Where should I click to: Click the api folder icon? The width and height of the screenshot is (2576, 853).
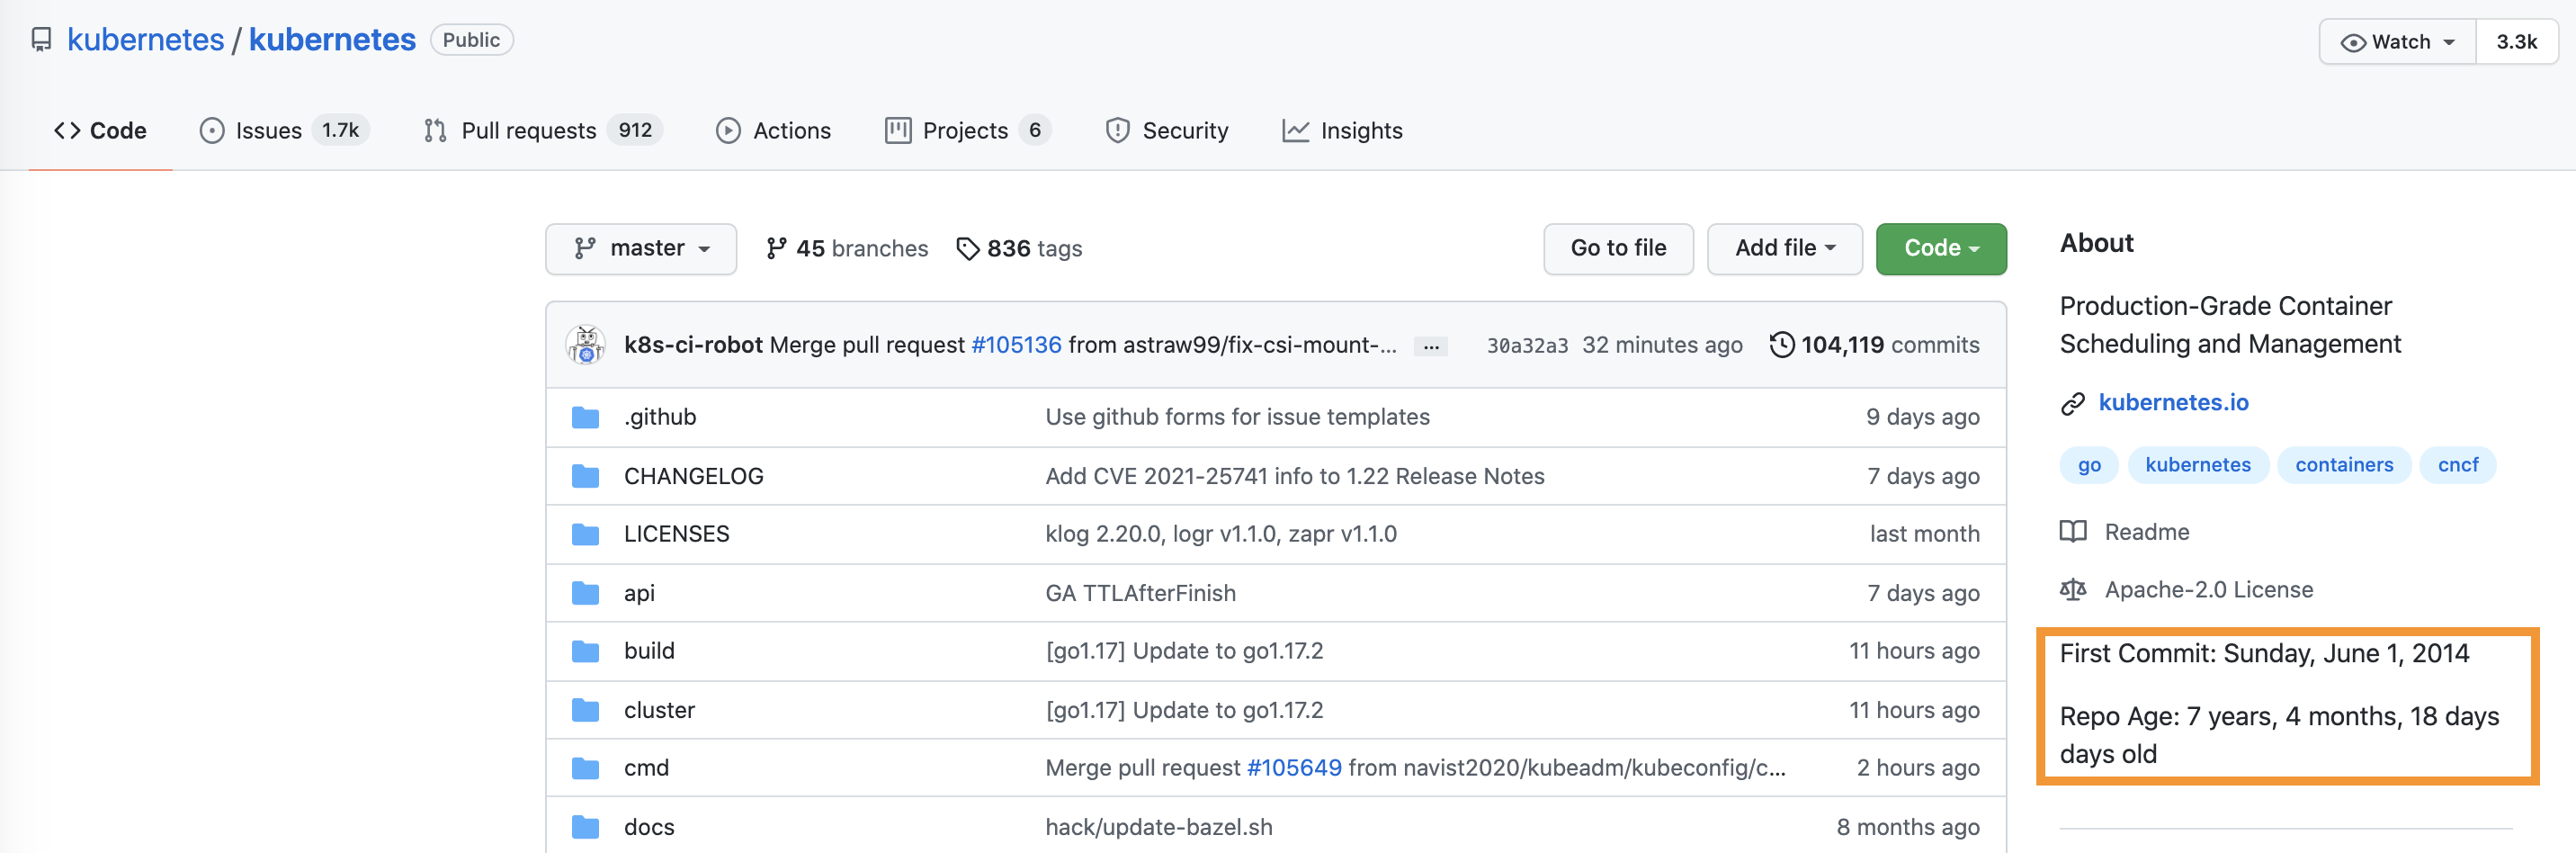585,593
